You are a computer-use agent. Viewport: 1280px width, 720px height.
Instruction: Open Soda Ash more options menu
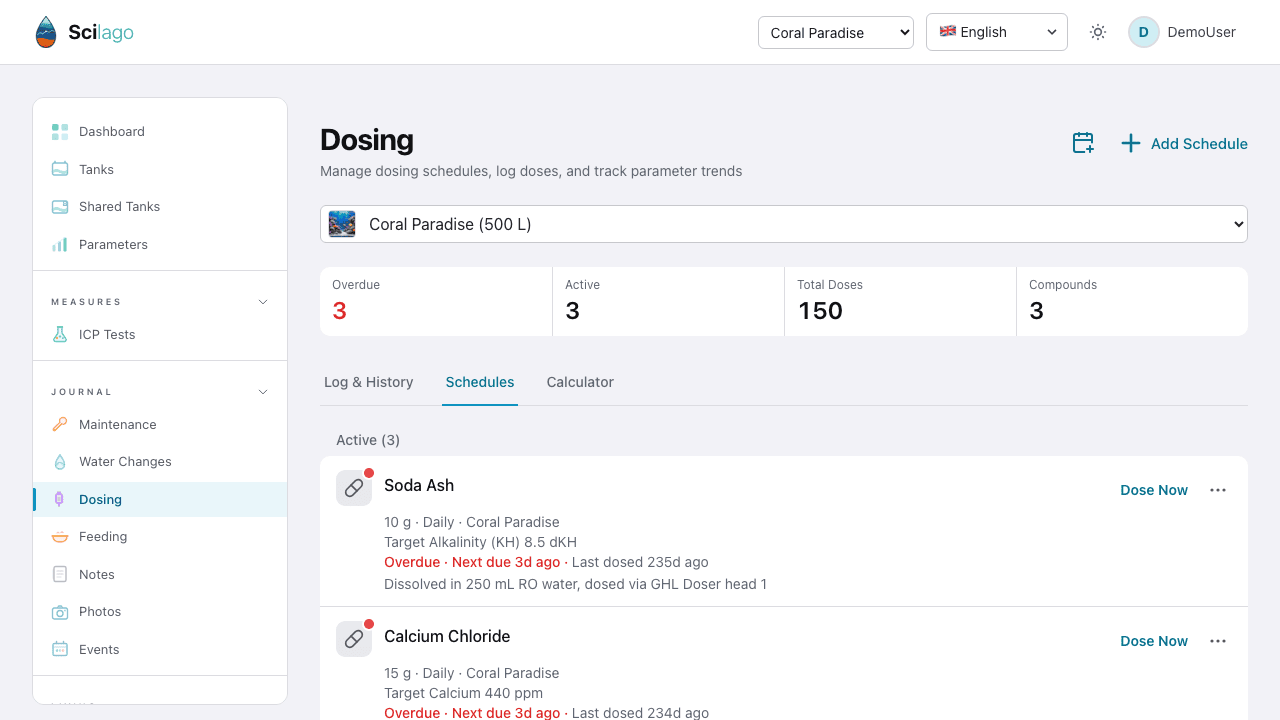[1218, 490]
